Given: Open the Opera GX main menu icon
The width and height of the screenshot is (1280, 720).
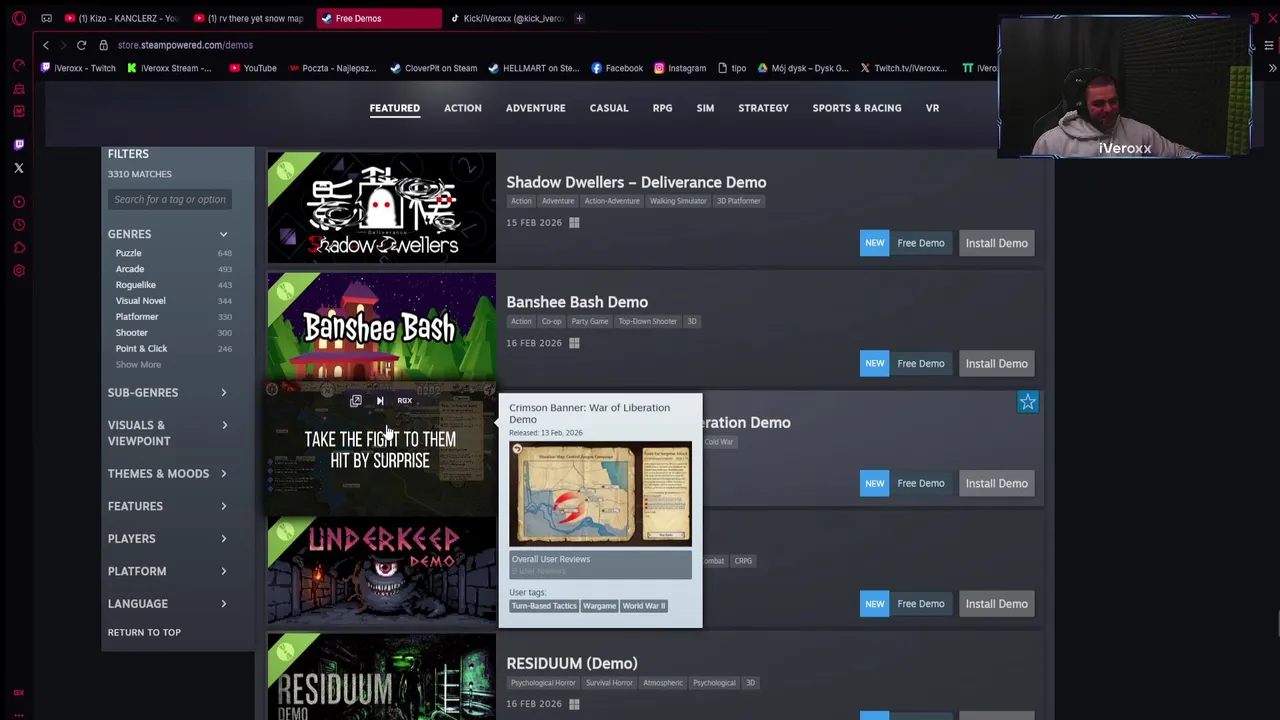Looking at the screenshot, I should (x=19, y=18).
